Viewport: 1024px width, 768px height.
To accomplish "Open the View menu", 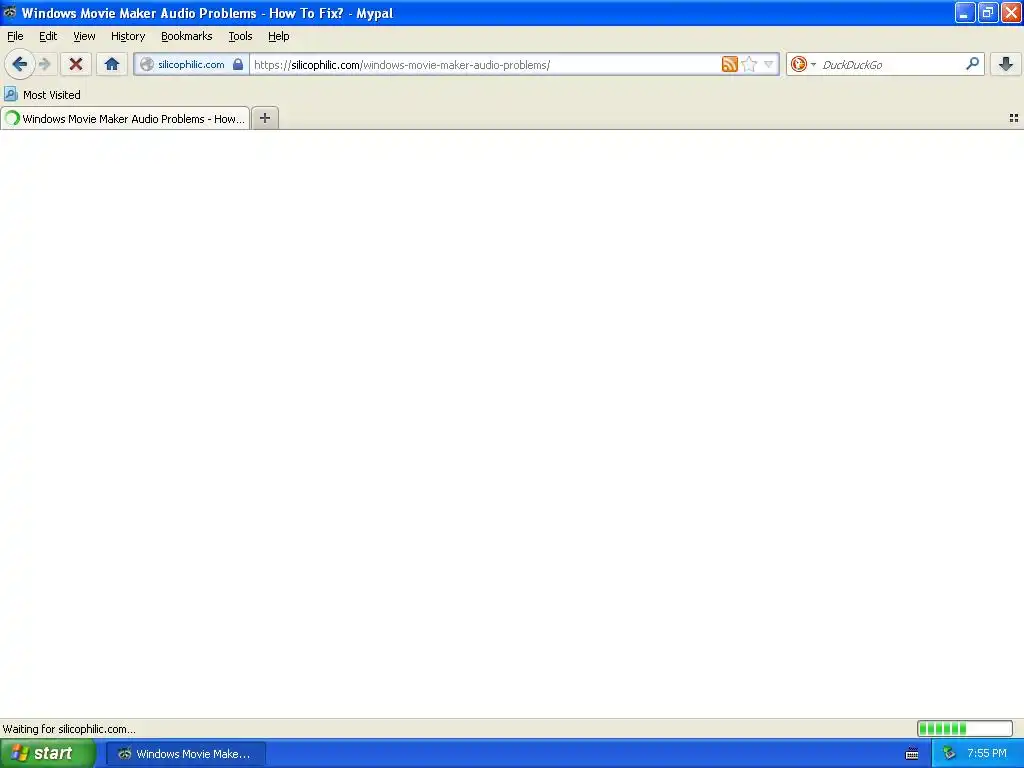I will (84, 36).
